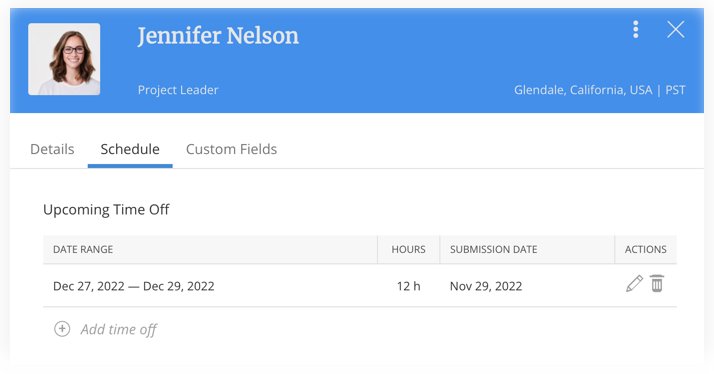Click the Glendale, California location text
The image size is (714, 374).
pos(583,90)
